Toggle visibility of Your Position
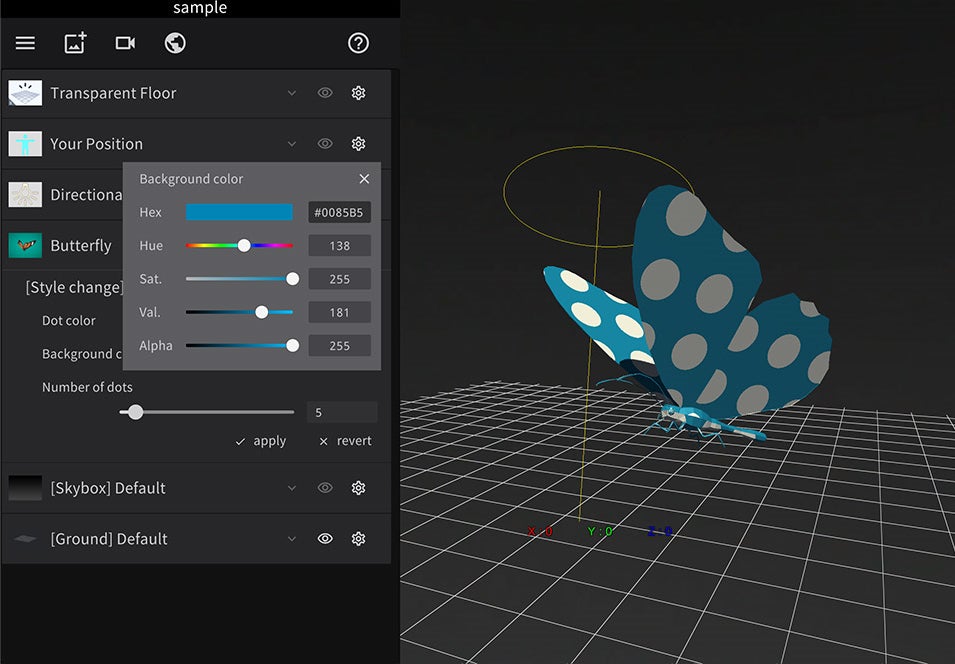Screen dimensions: 955x664 (325, 144)
